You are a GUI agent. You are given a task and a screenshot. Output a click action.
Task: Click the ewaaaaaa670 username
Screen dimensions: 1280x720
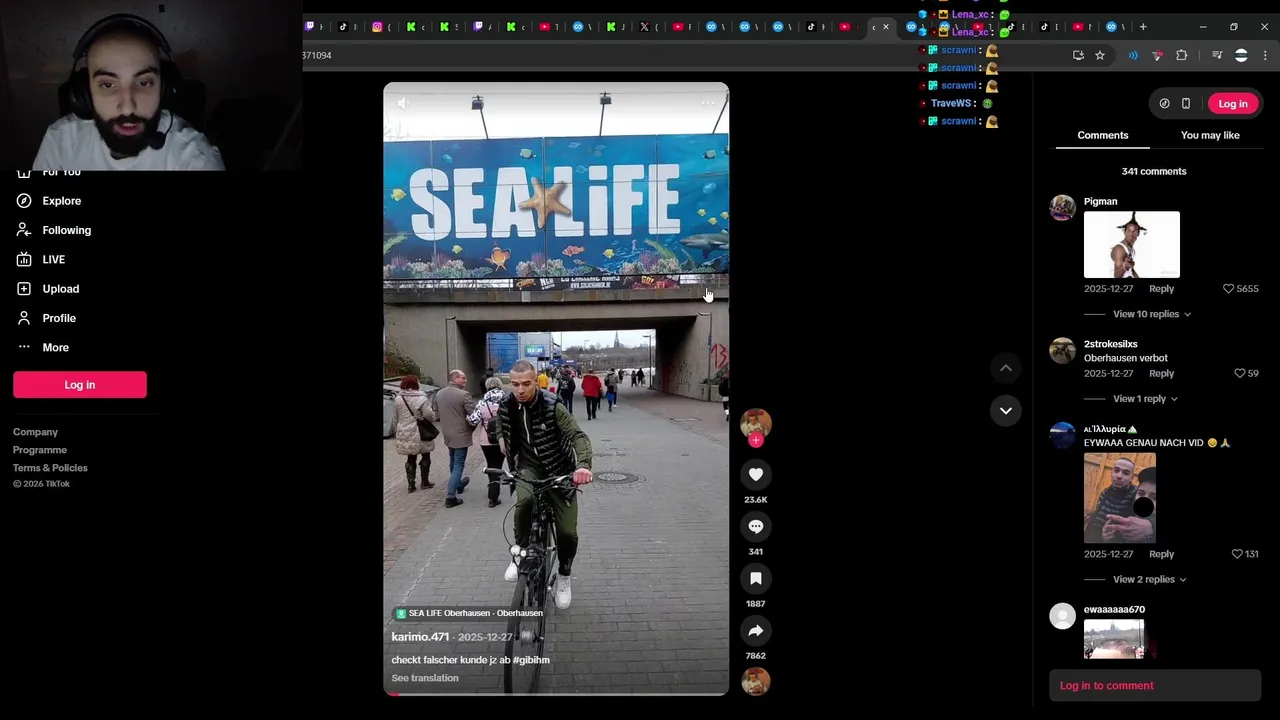point(1114,610)
